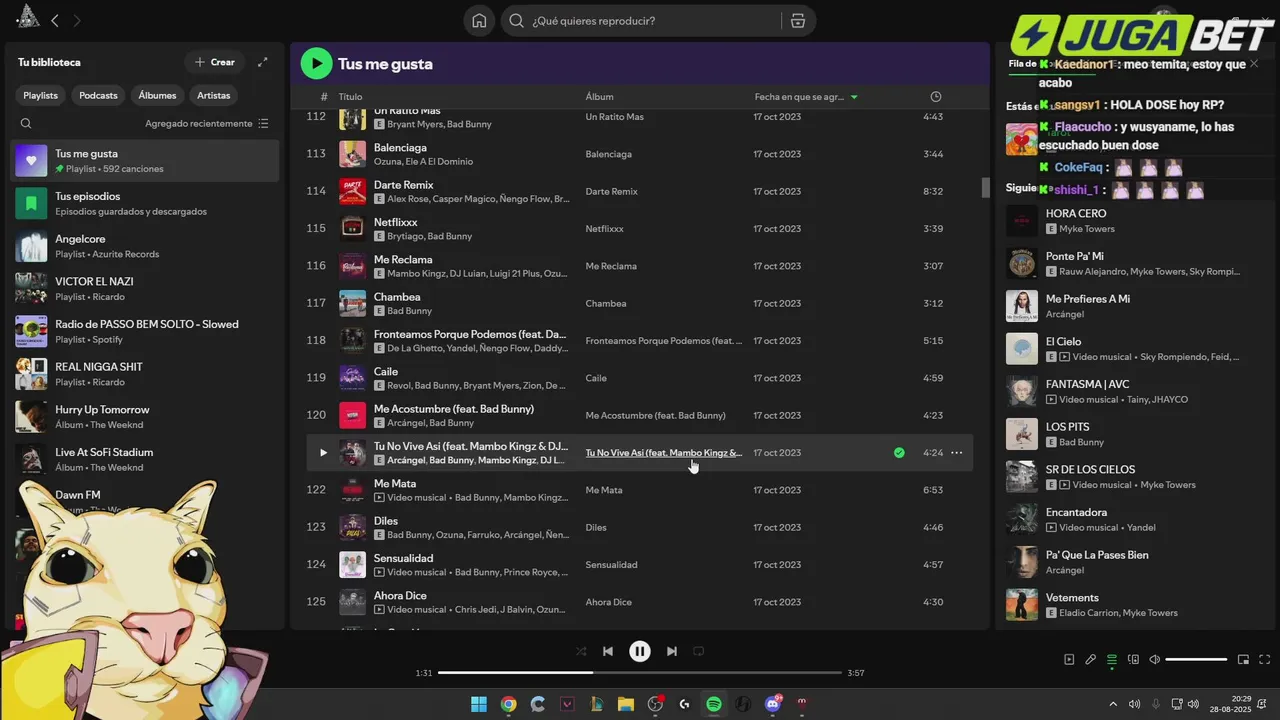Click El Cielo queue thumbnail
Screen dimensions: 1280x720
pyautogui.click(x=1022, y=348)
